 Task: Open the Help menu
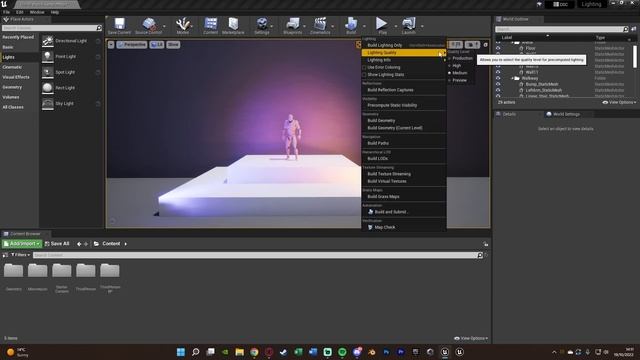[55, 12]
